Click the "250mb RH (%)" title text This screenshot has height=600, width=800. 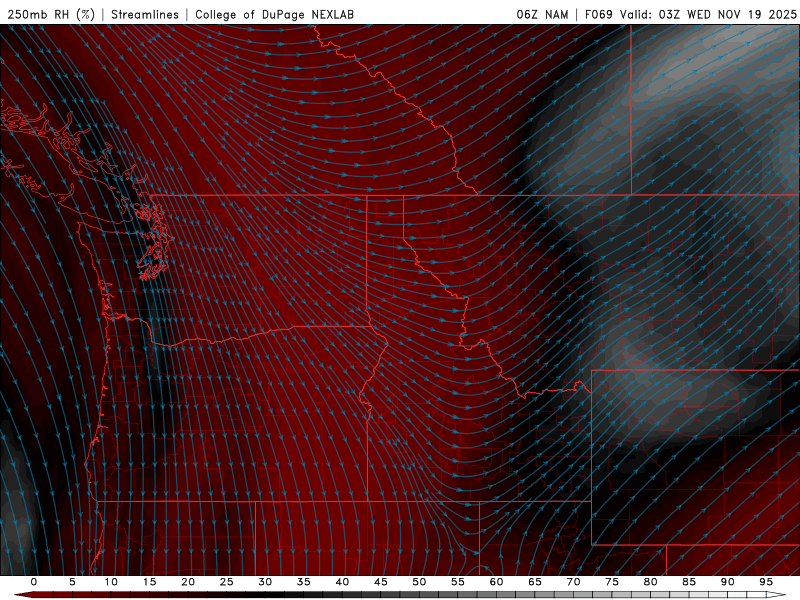pyautogui.click(x=51, y=14)
